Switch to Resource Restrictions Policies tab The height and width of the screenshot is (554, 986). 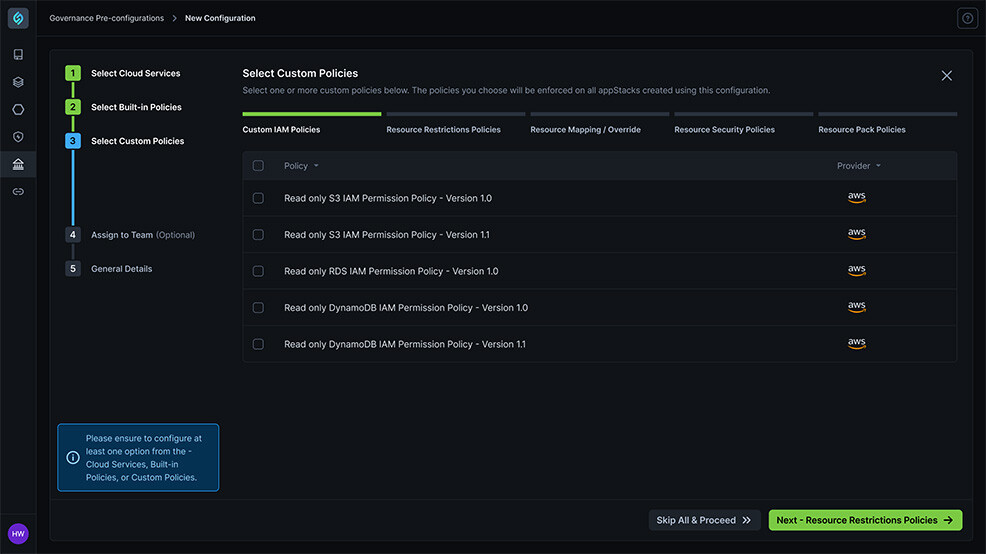(443, 130)
